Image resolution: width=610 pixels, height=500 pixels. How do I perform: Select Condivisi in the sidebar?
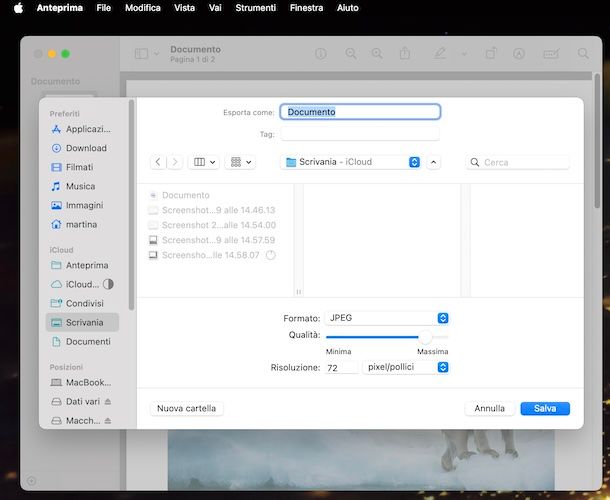[82, 303]
